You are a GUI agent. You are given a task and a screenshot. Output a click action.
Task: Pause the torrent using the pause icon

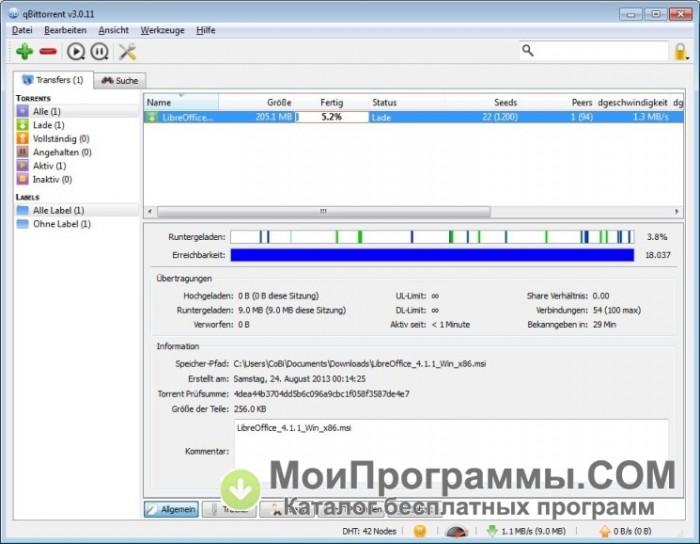click(x=100, y=52)
